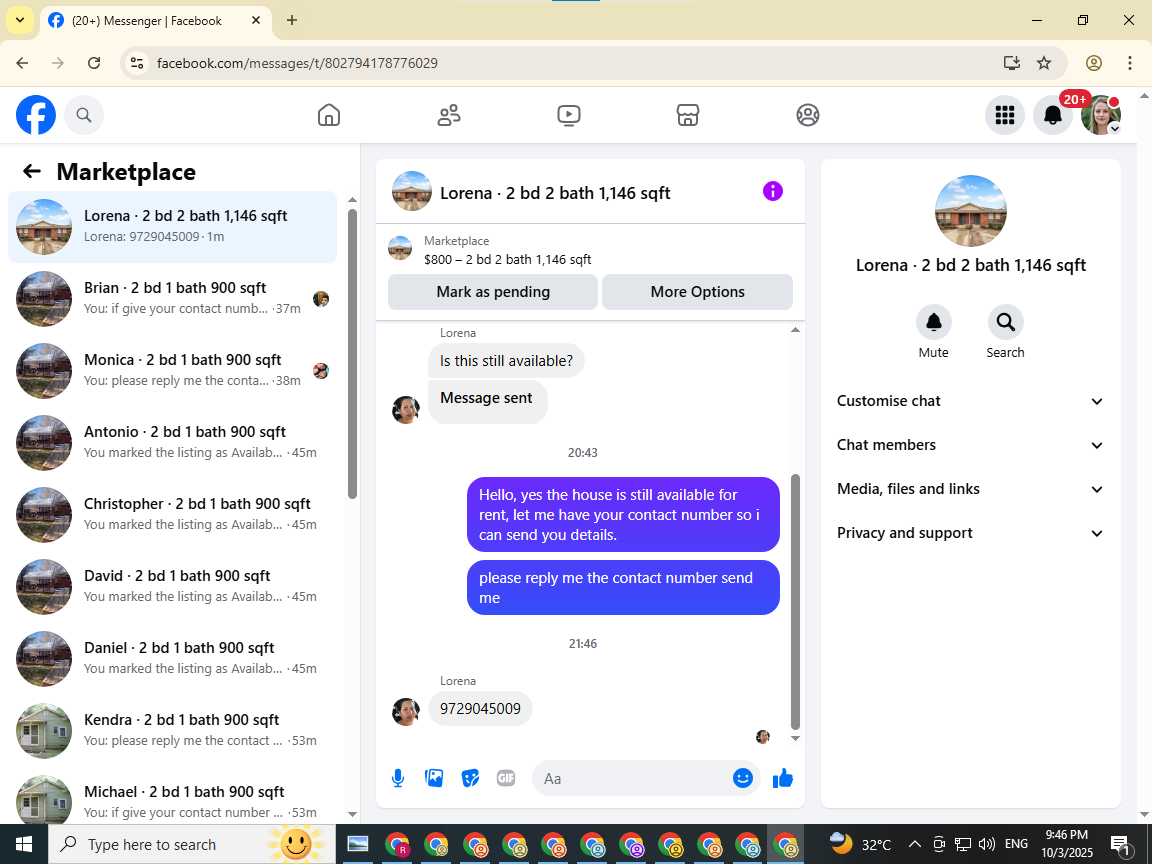Expand the Privacy and support section
This screenshot has height=864, width=1152.
pos(970,533)
